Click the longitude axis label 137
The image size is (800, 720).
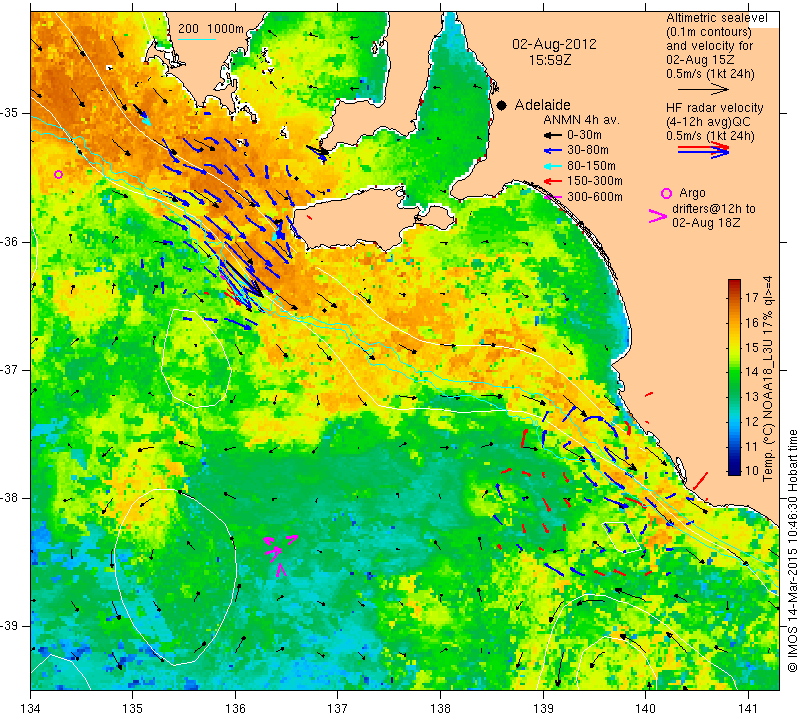tap(338, 709)
